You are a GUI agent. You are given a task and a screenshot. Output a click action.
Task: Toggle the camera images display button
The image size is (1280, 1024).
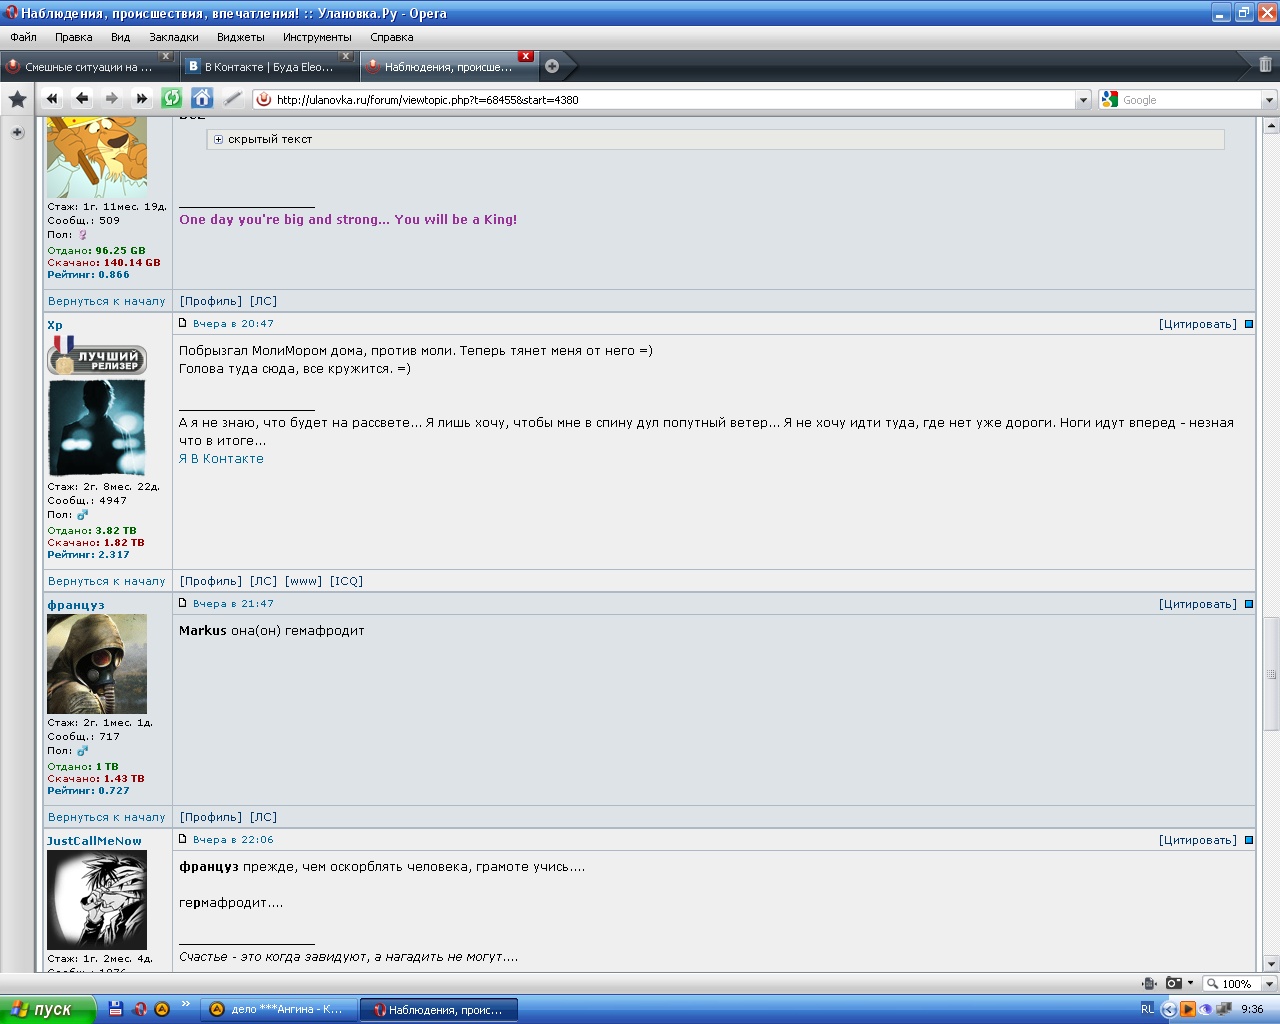pyautogui.click(x=1174, y=984)
